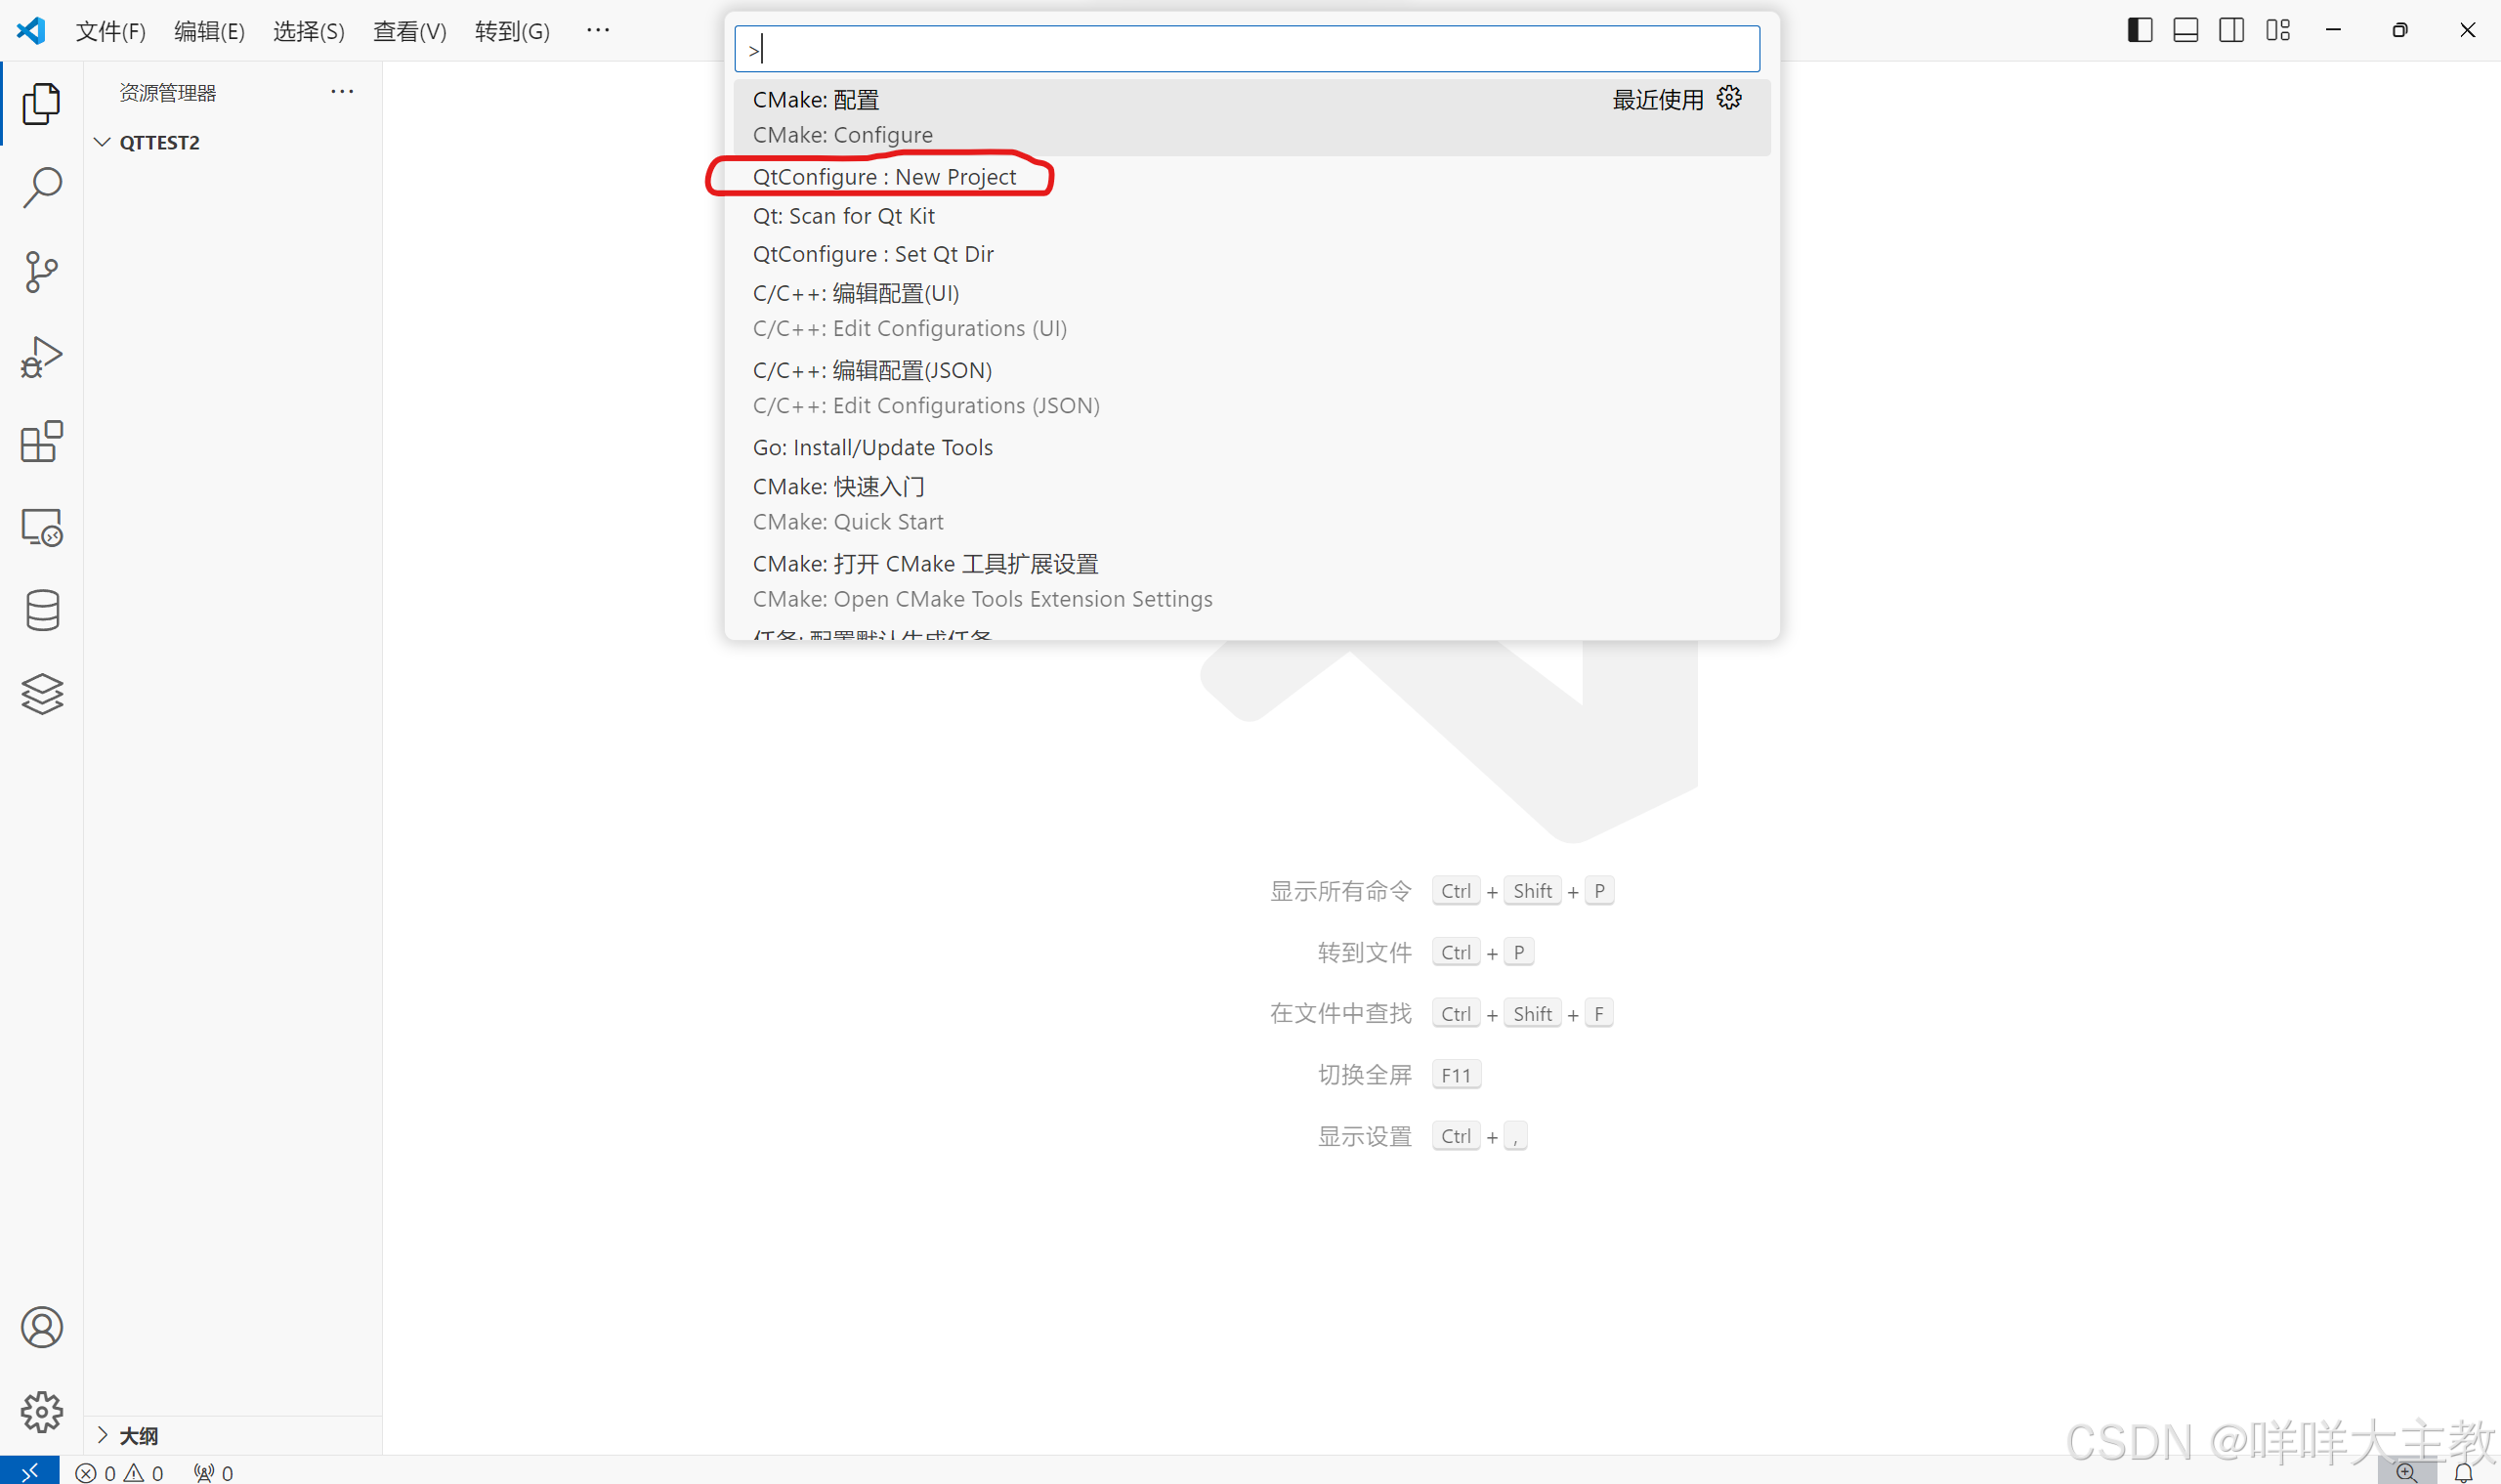Screen dimensions: 2501x1484
Task: Open the stacked layers icon in activity bar
Action: [x=41, y=694]
